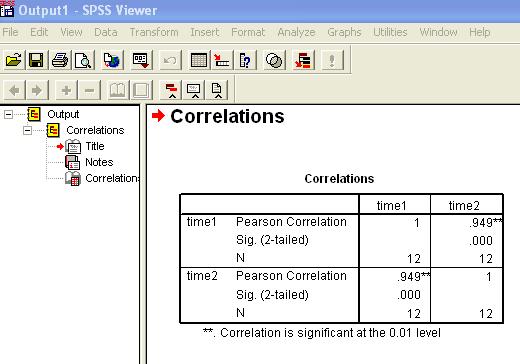
Task: Click the time1 column header
Action: [392, 206]
